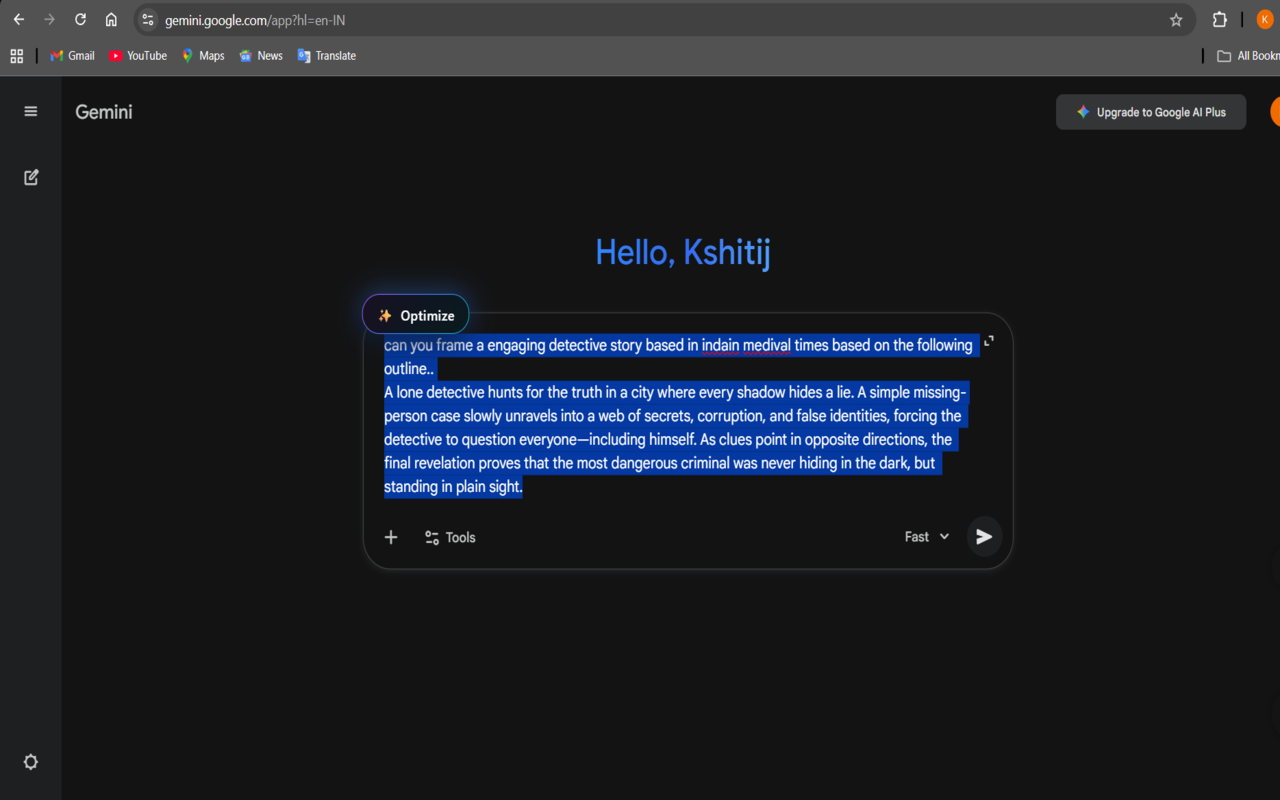The image size is (1280, 800).
Task: Click the Optimize prompt button
Action: click(x=415, y=315)
